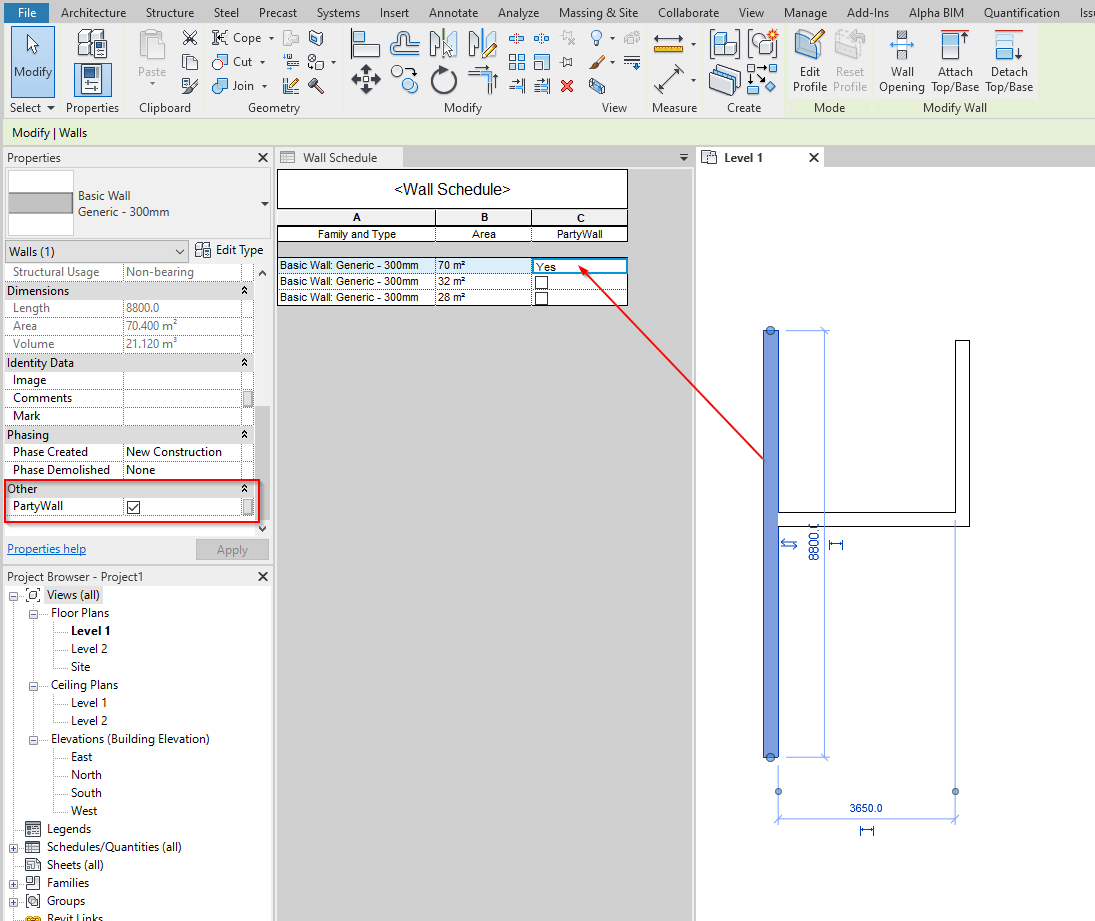Image resolution: width=1095 pixels, height=921 pixels.
Task: Click the Apply button in Properties
Action: pyautogui.click(x=232, y=549)
